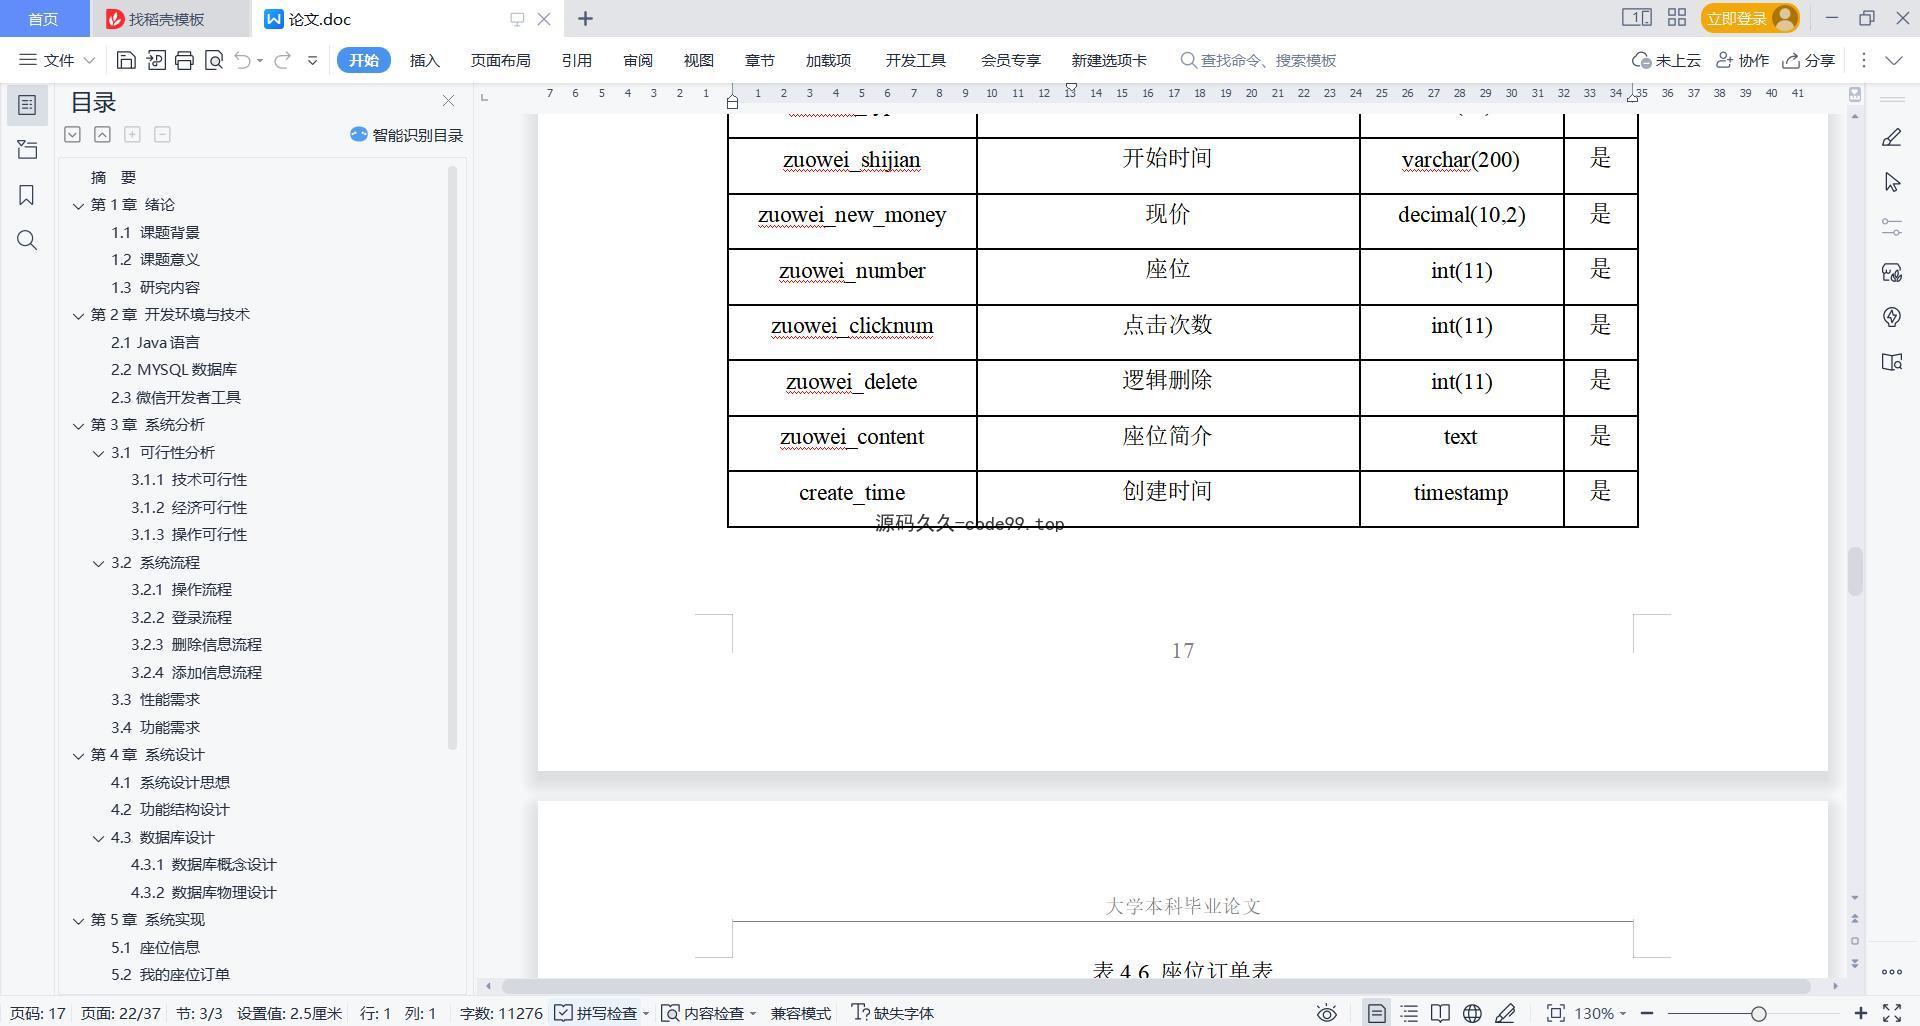Click the Undo arrow icon
The height and width of the screenshot is (1026, 1920).
point(242,60)
